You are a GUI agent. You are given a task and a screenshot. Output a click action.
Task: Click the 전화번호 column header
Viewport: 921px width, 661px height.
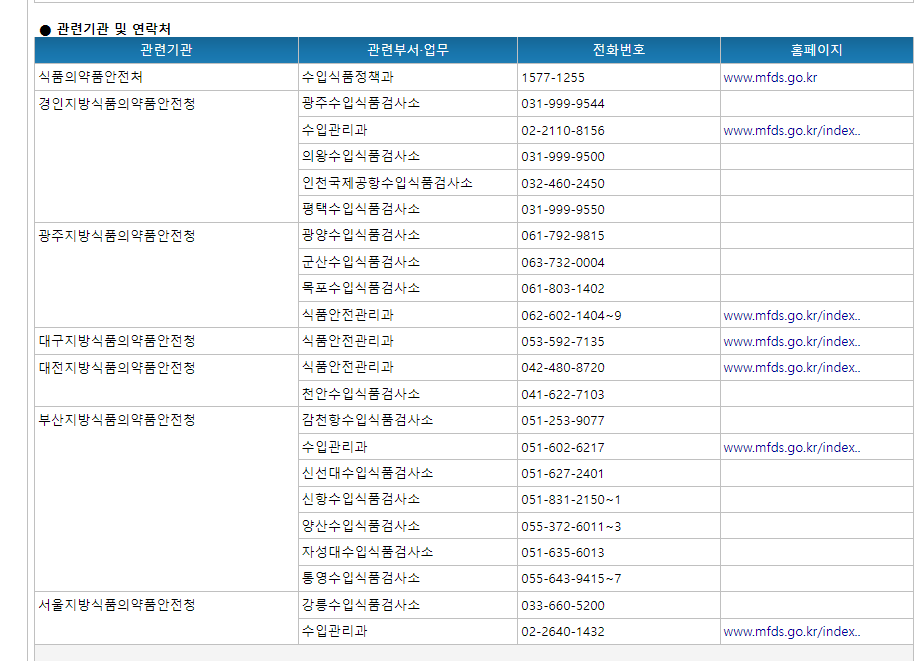click(619, 50)
